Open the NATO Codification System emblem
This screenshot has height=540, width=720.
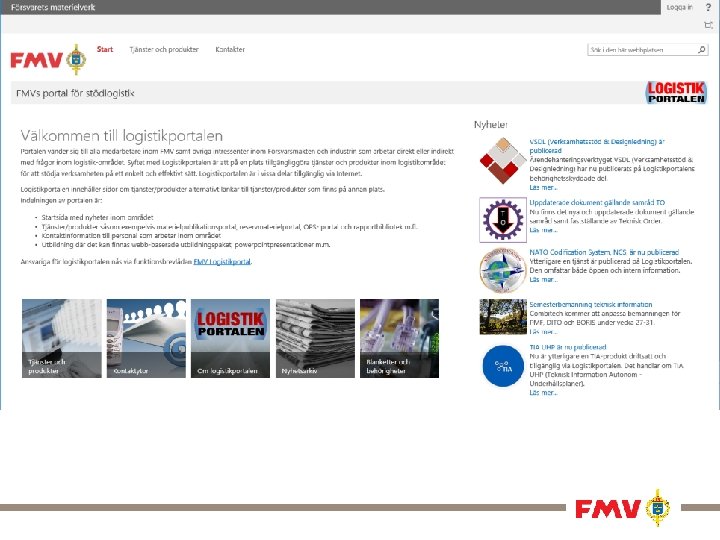pyautogui.click(x=503, y=270)
